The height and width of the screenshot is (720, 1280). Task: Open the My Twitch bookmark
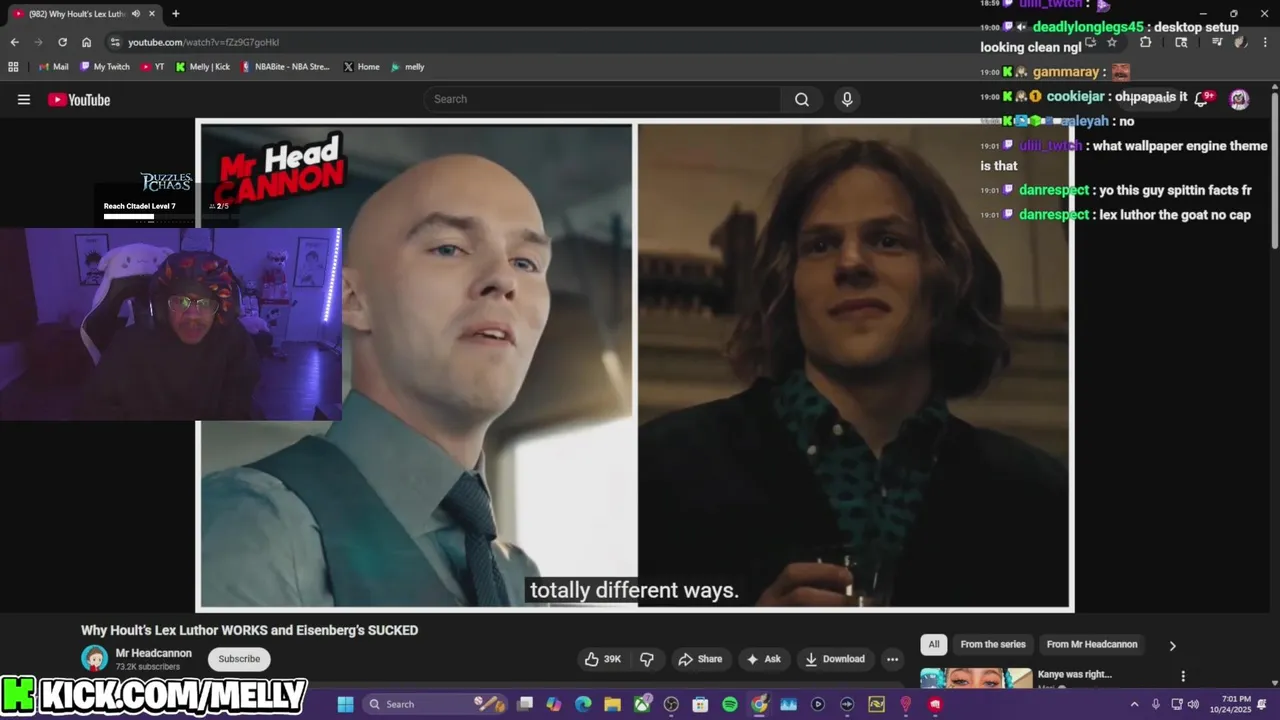[x=105, y=67]
